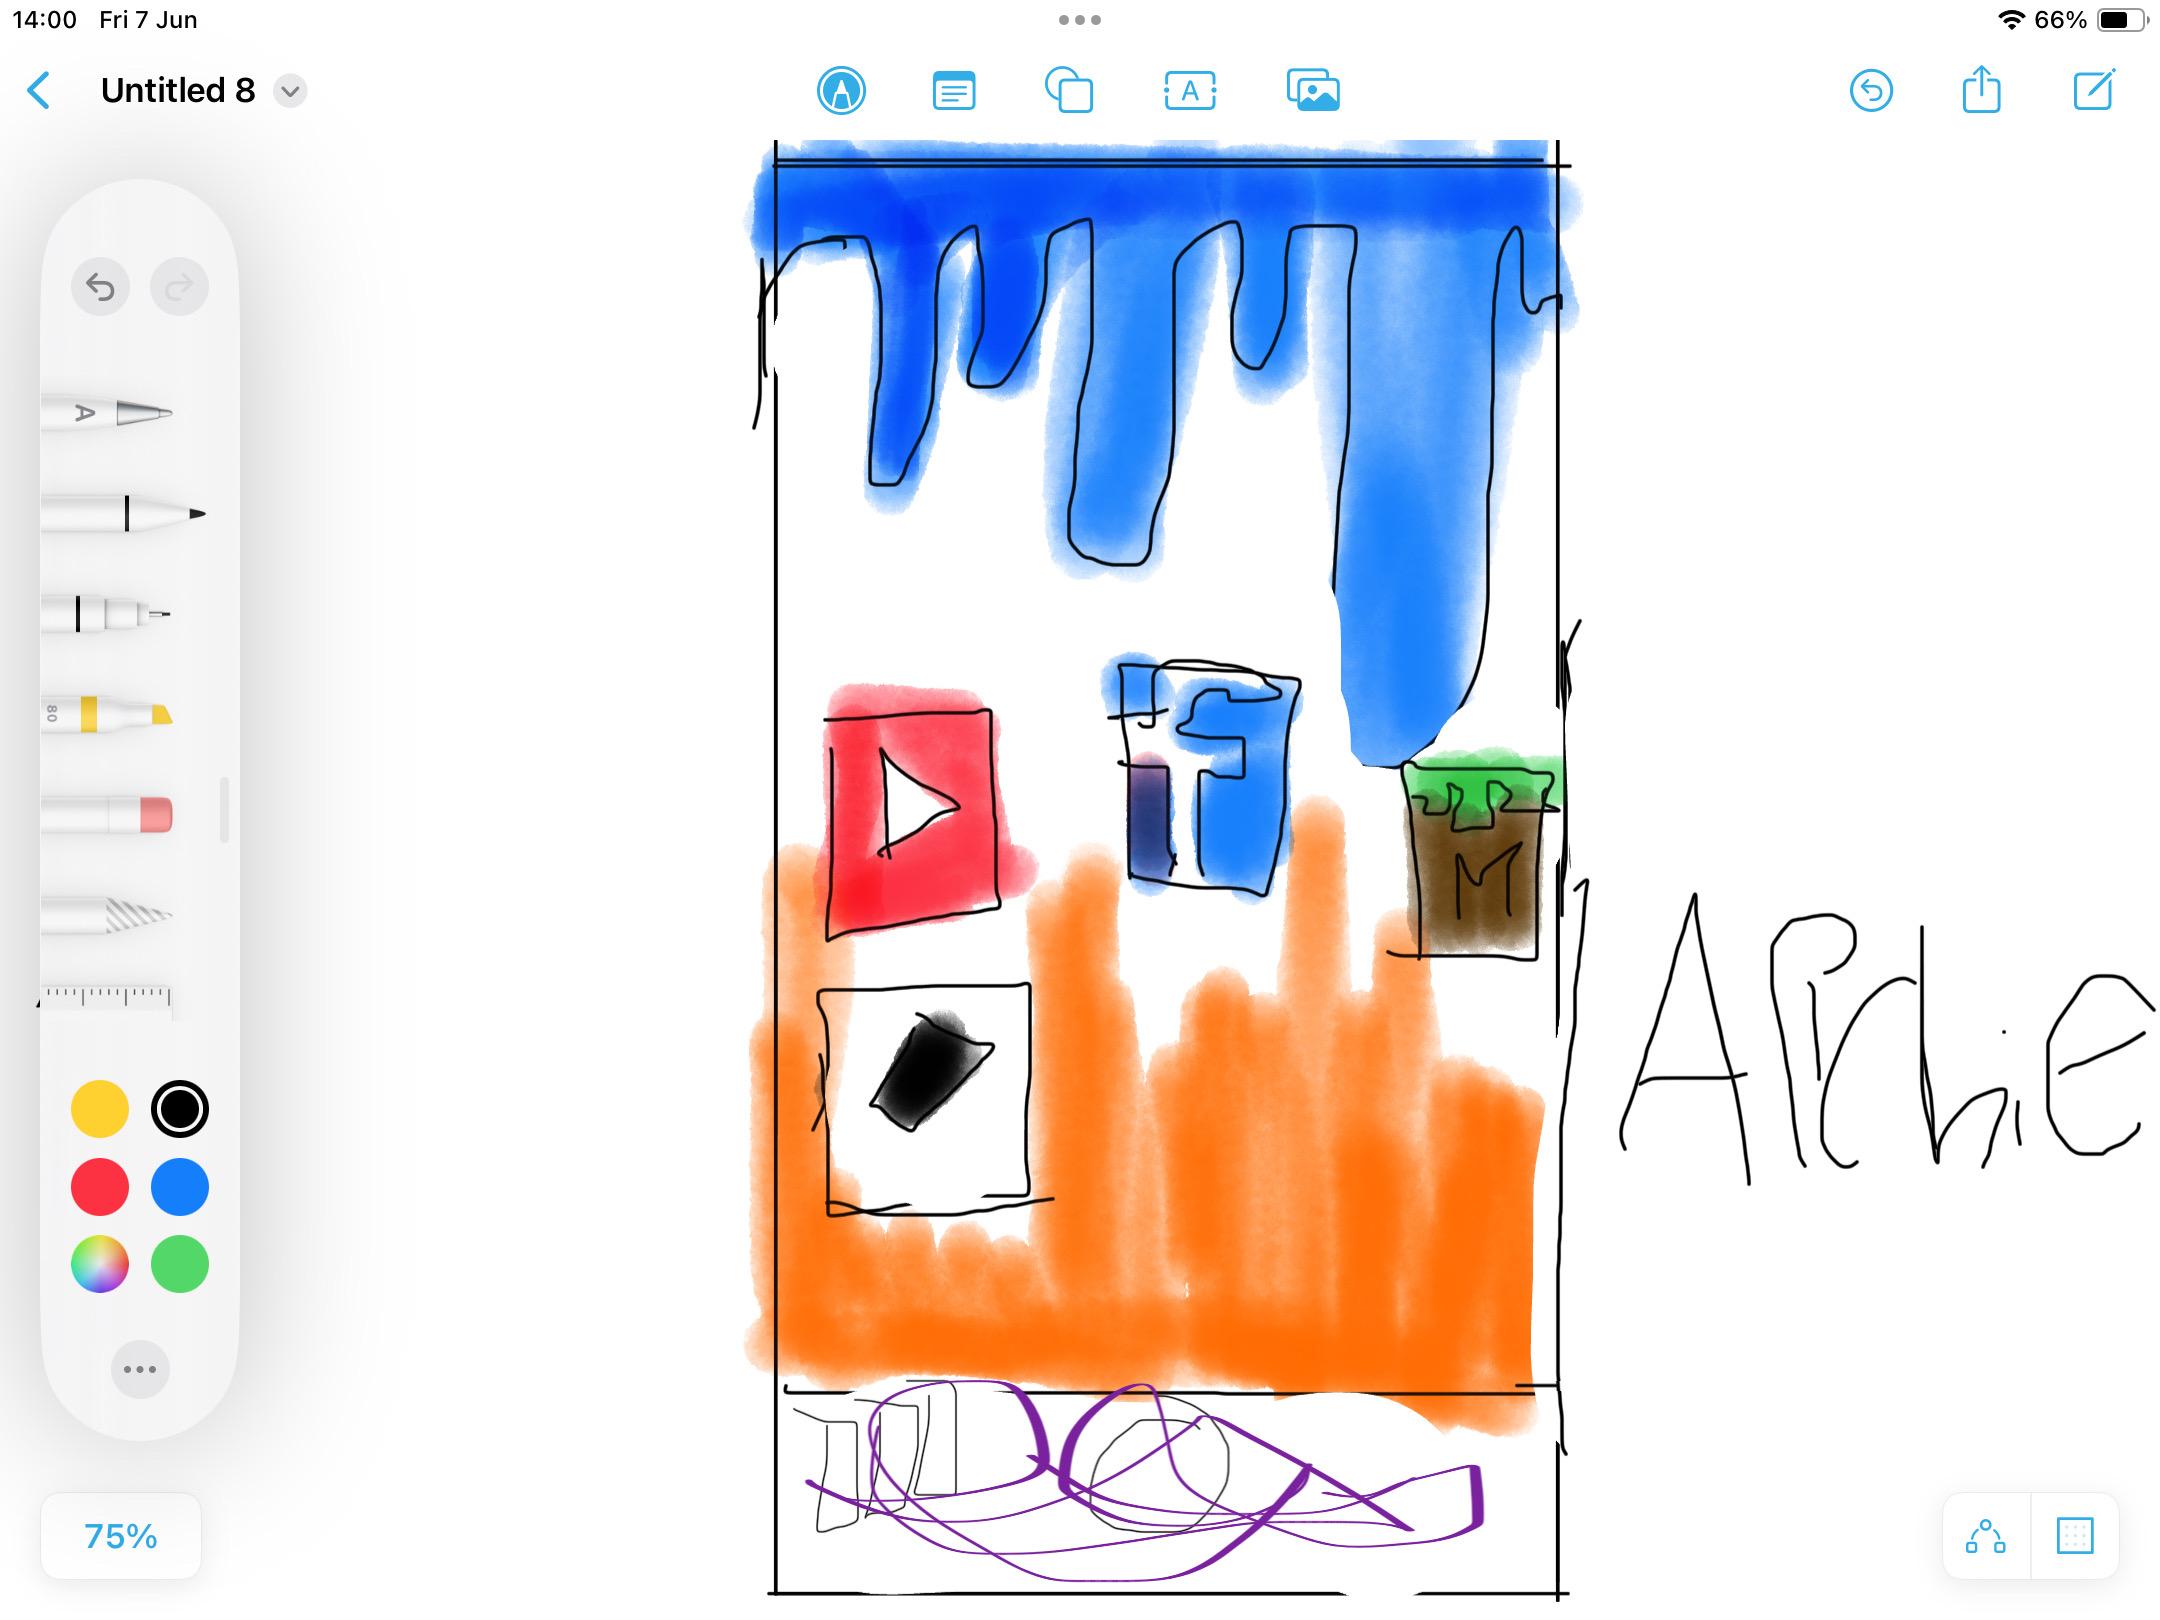Tap the 14:00 clock in status bar

coord(44,20)
